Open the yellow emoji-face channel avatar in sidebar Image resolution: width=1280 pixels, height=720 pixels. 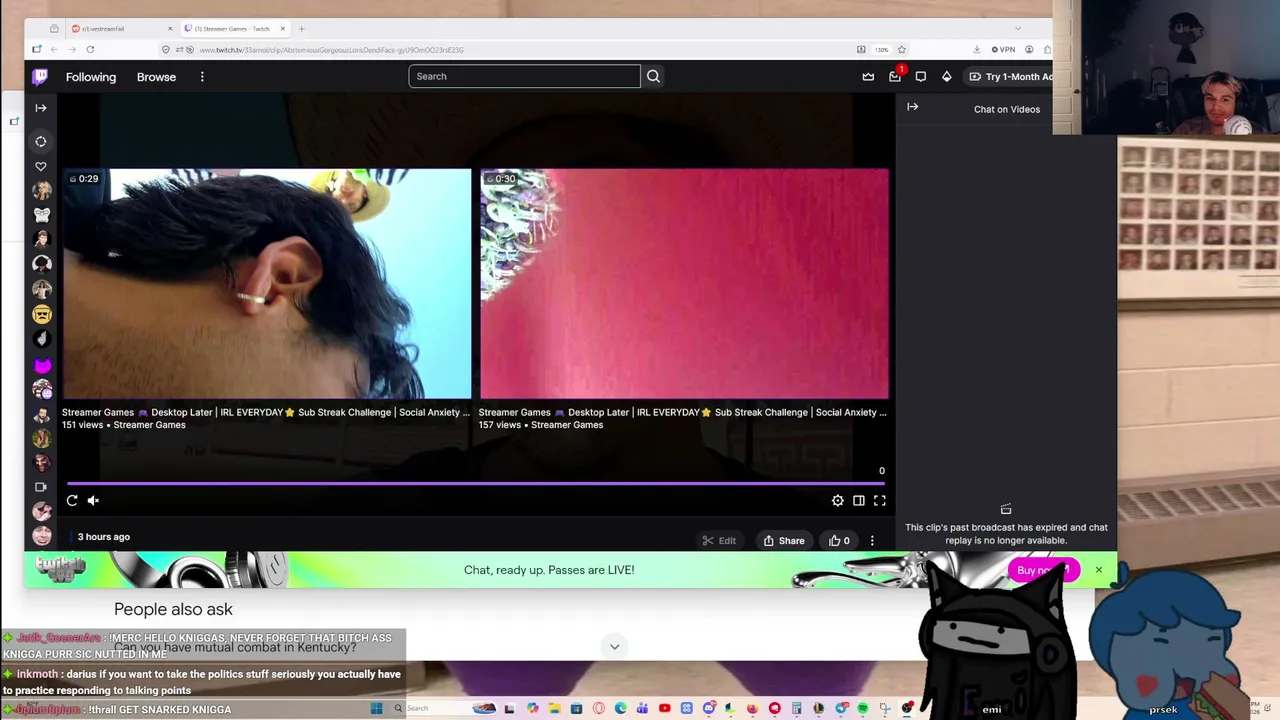click(42, 315)
